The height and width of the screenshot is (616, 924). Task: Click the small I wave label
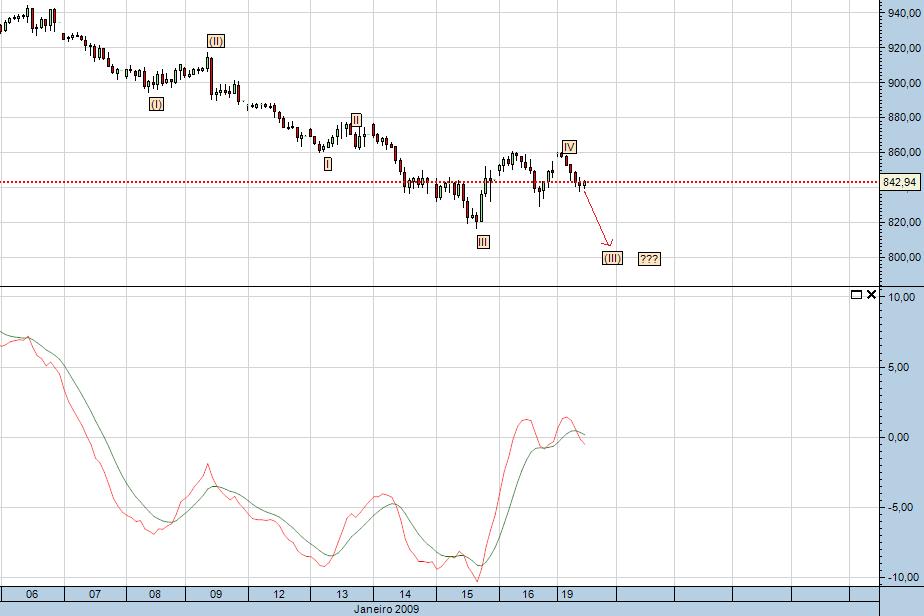pyautogui.click(x=328, y=164)
